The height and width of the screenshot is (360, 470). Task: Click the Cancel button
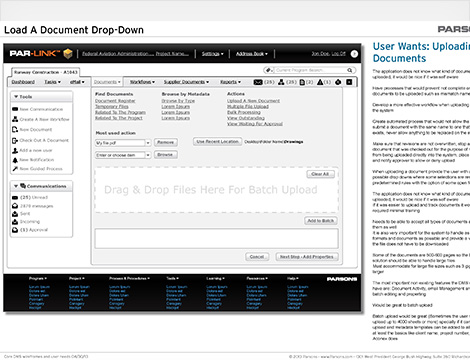click(x=257, y=257)
